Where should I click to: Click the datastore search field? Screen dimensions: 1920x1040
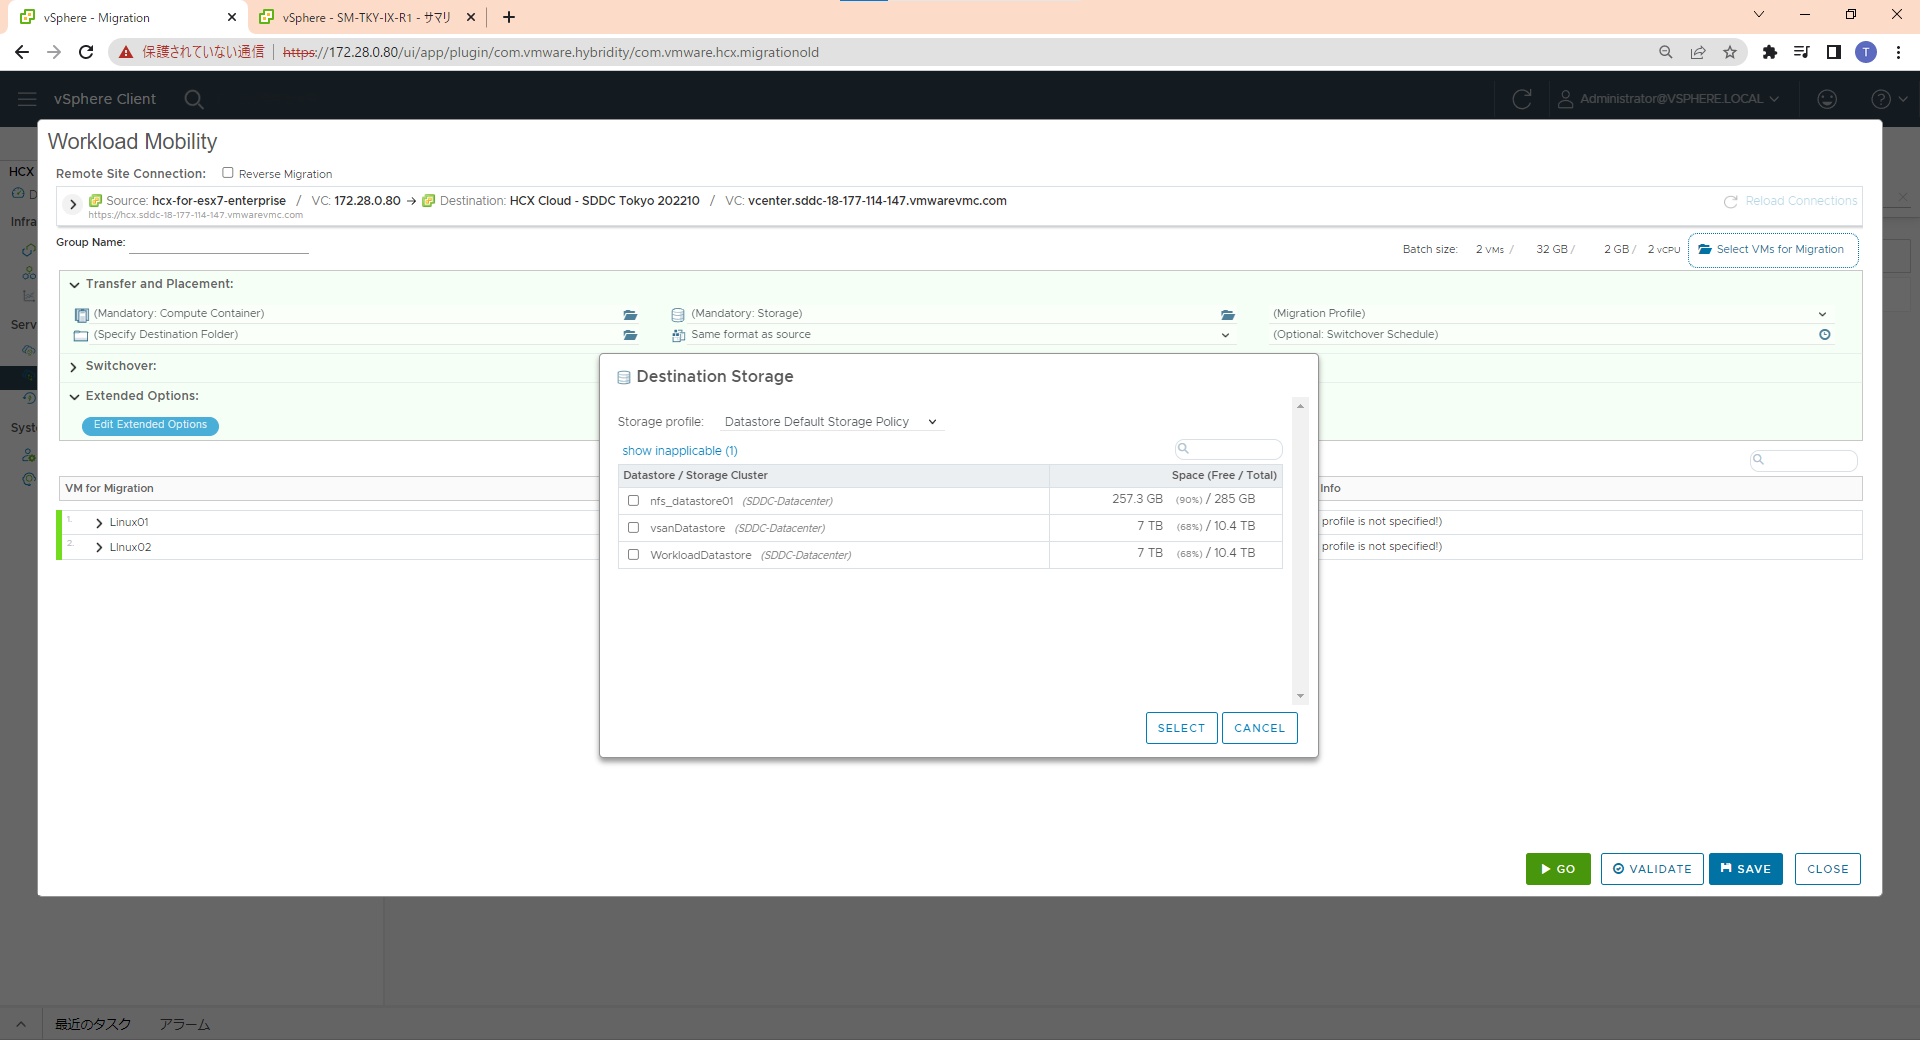1229,449
